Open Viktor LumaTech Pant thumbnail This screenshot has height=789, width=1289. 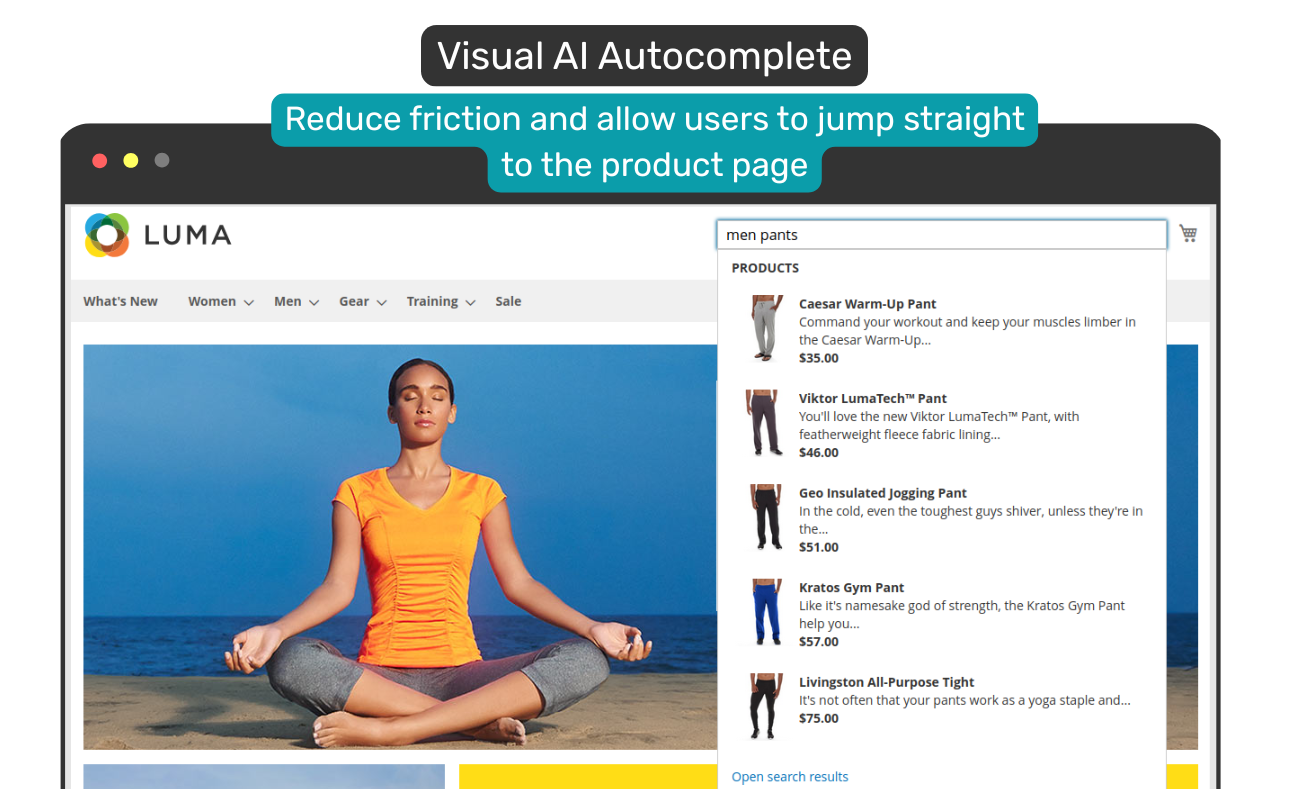click(x=763, y=423)
